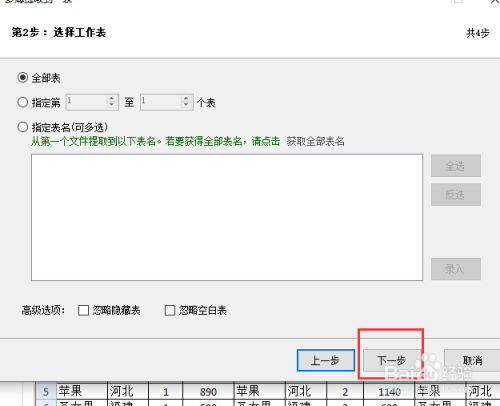Click first 河北 cell in row 5
This screenshot has width=500, height=406.
point(128,391)
